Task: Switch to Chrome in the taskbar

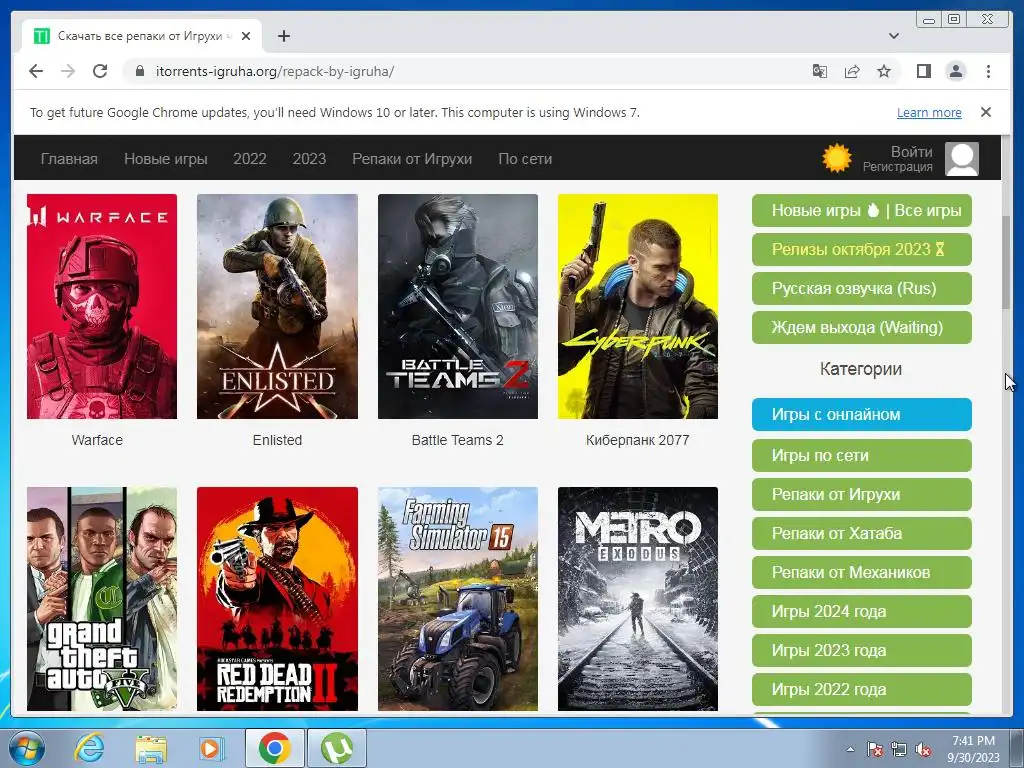Action: point(274,748)
